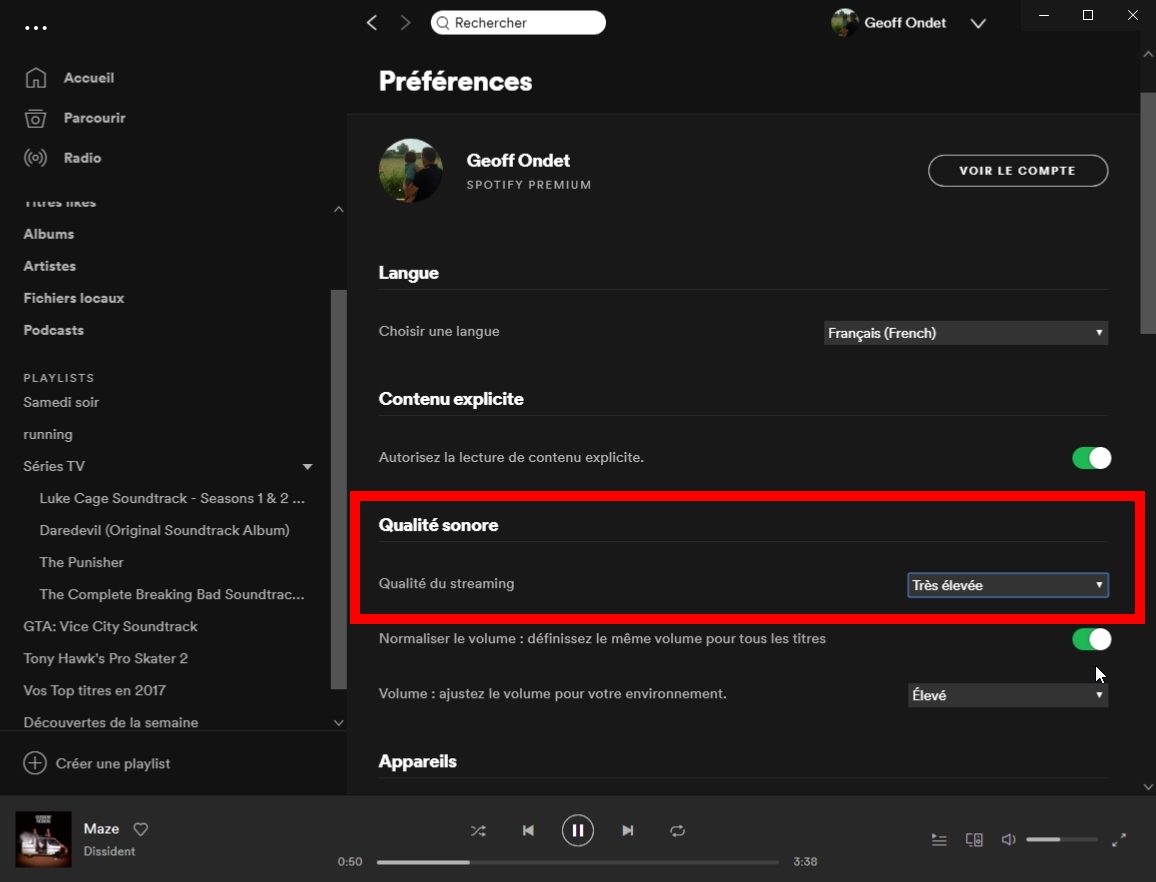Open Découvertes de la semaine playlist

coord(111,723)
